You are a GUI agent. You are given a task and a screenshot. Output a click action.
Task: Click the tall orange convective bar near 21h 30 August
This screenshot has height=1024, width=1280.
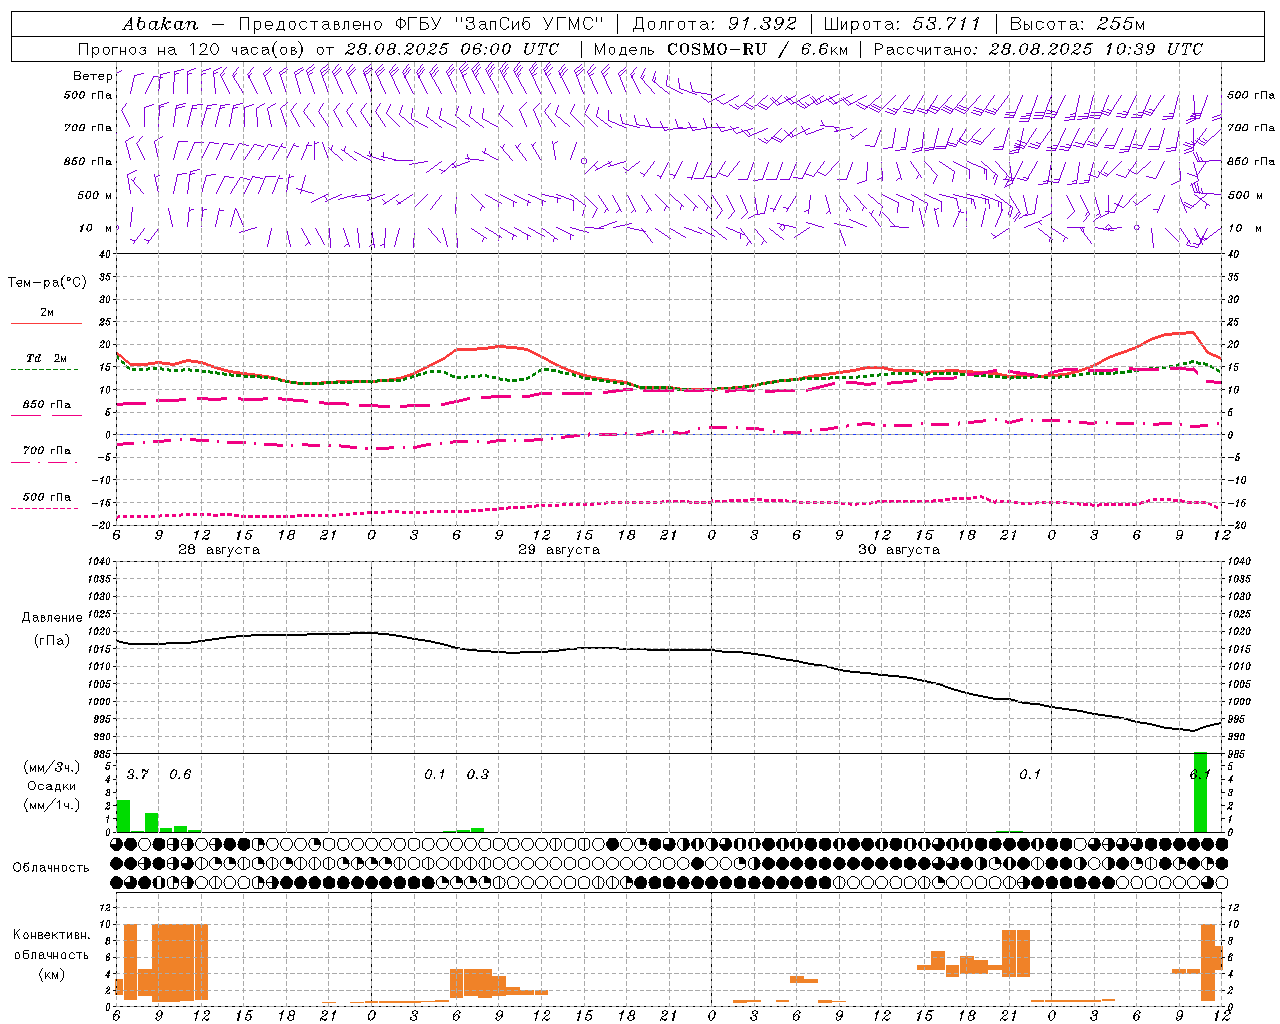tap(1016, 953)
